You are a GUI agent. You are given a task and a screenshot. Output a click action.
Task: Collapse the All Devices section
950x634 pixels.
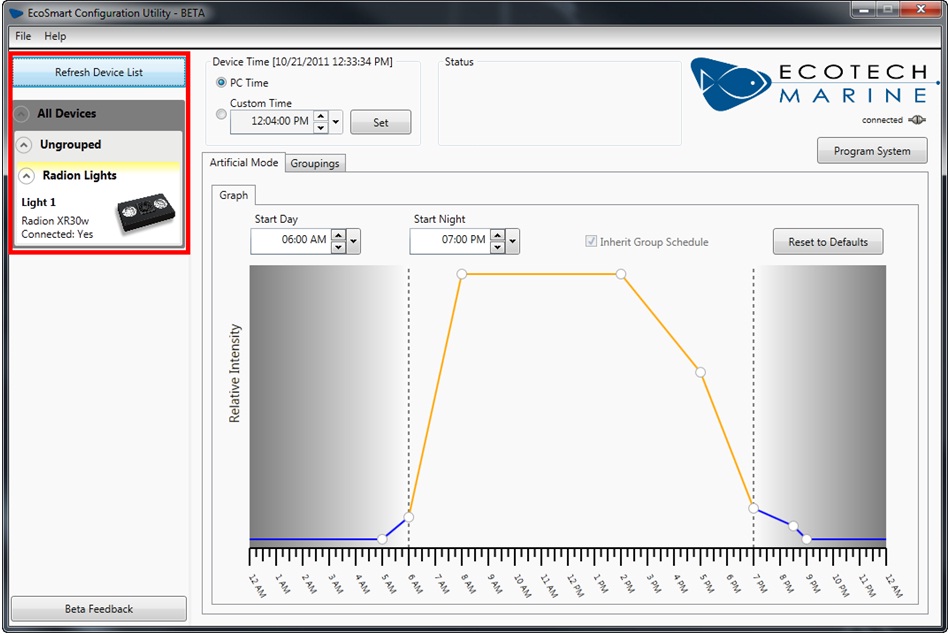pos(21,113)
